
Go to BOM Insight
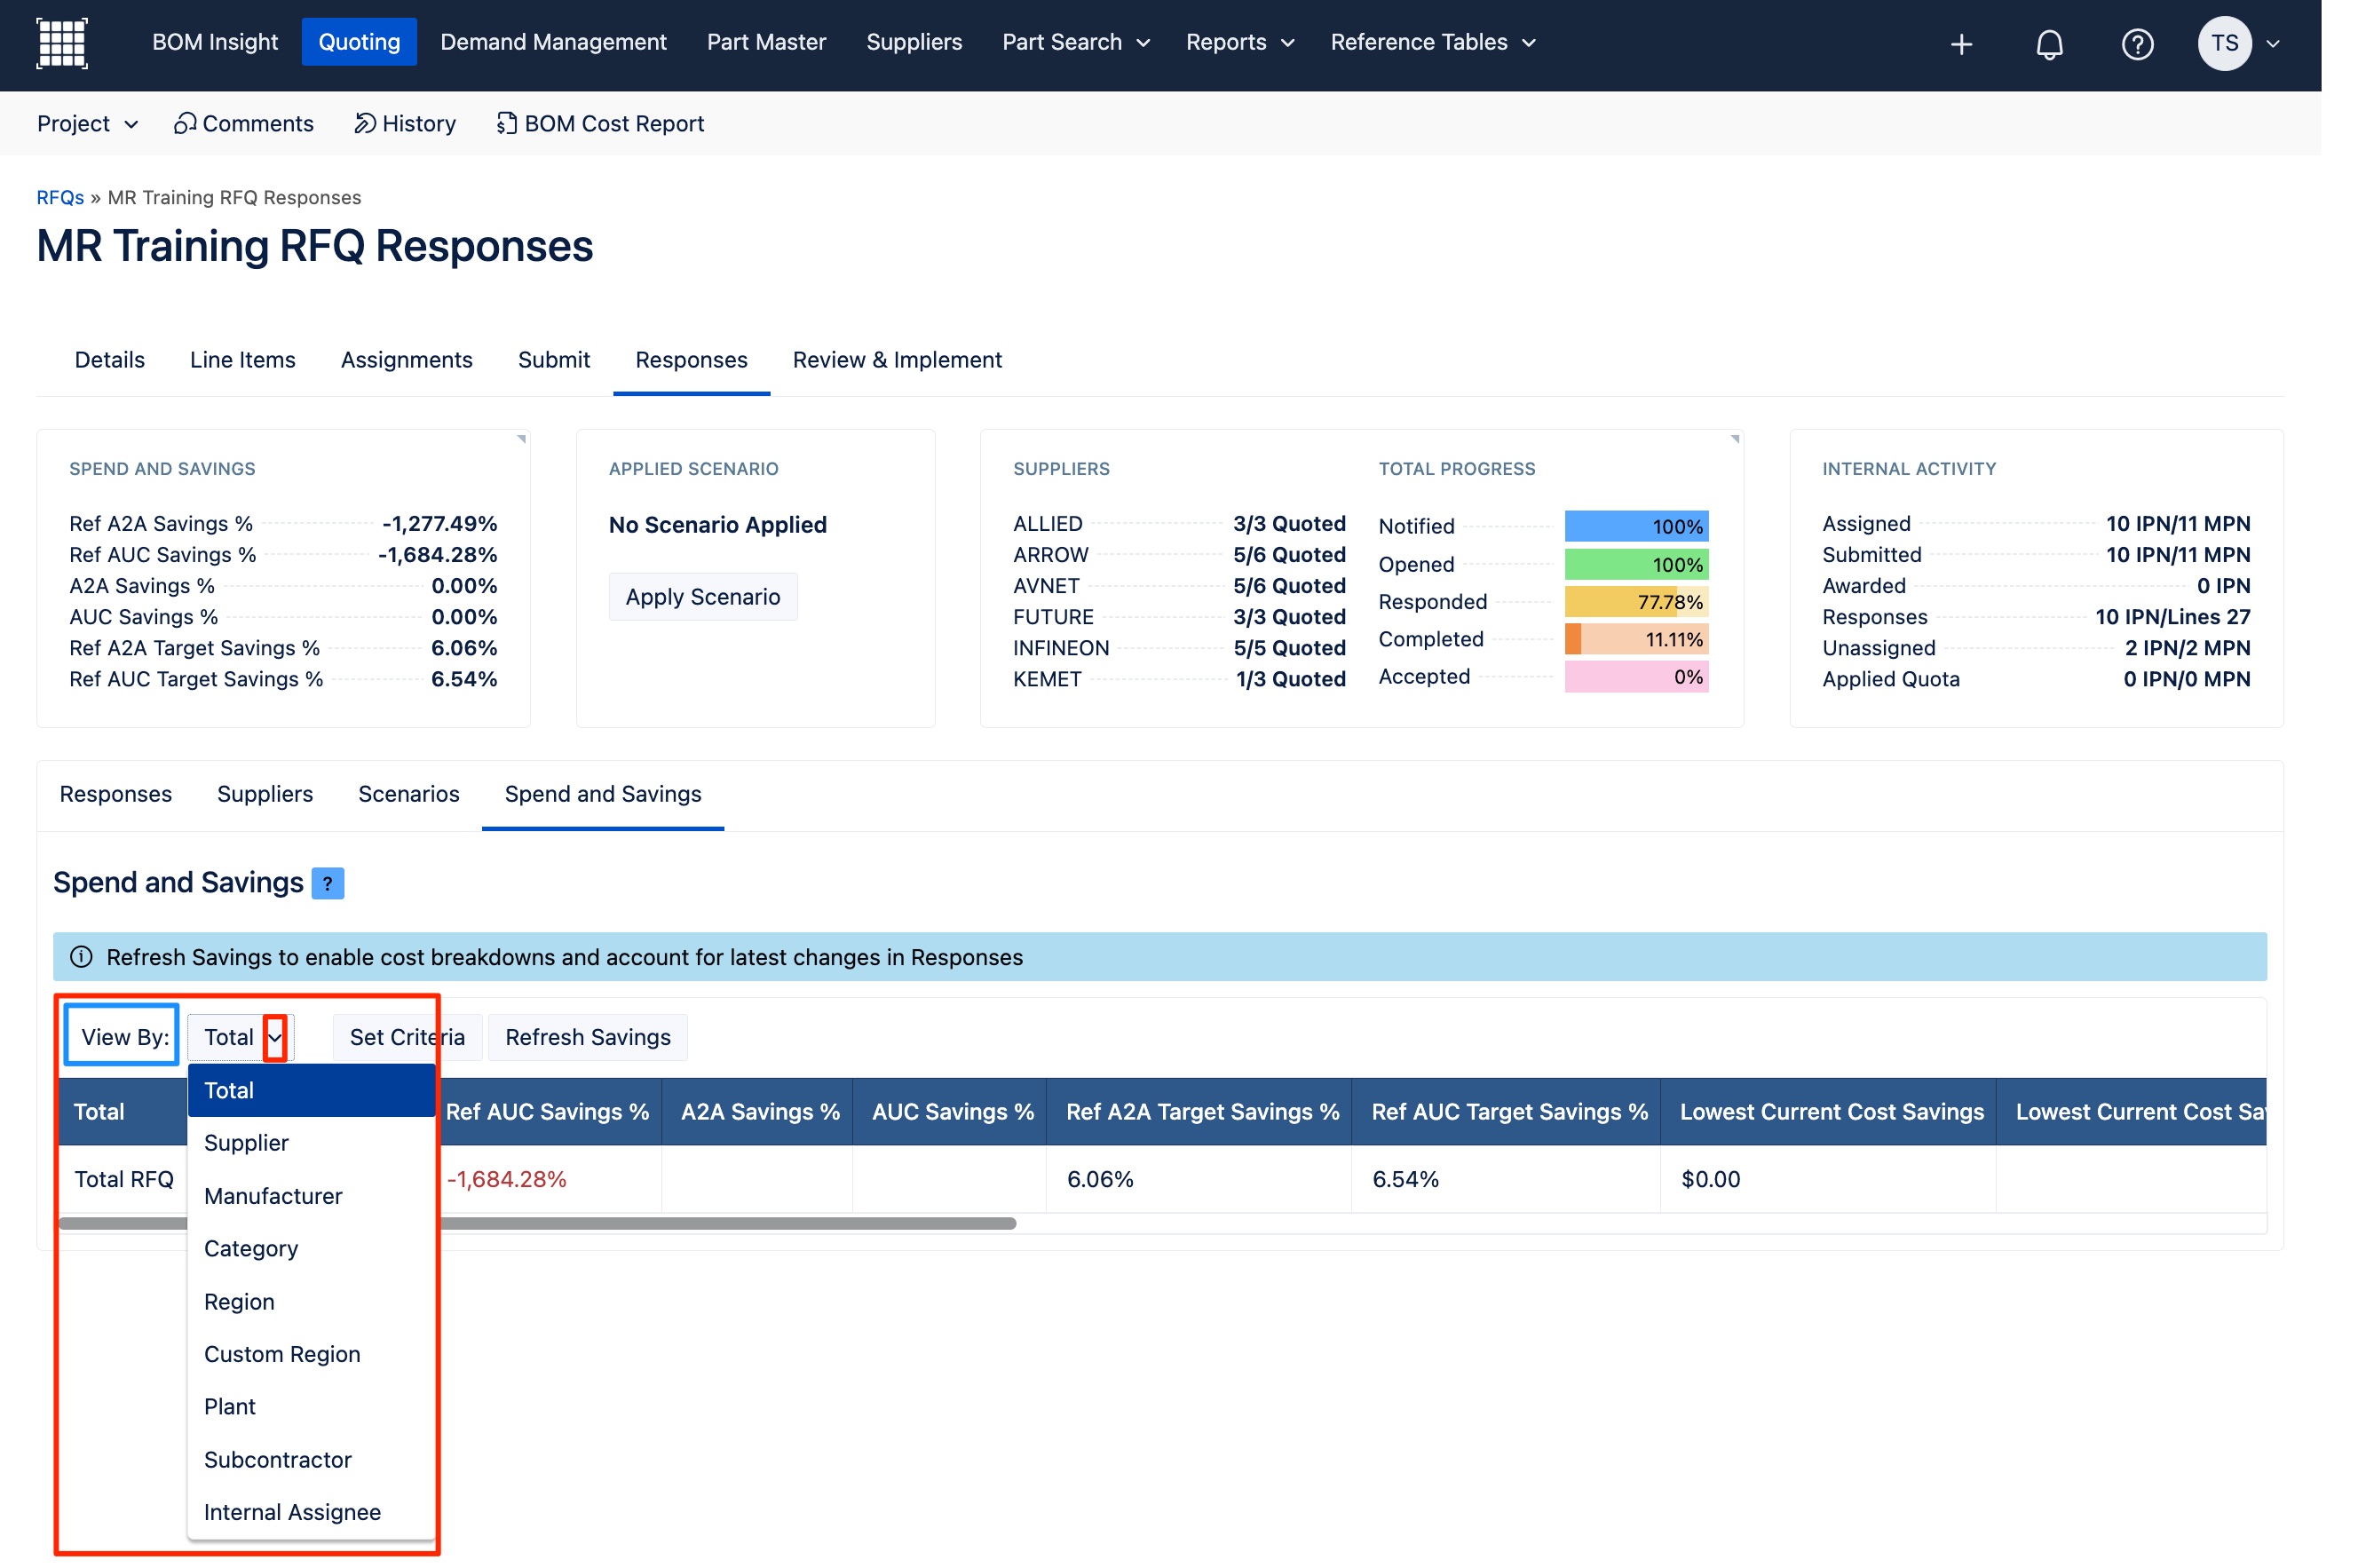click(x=215, y=42)
